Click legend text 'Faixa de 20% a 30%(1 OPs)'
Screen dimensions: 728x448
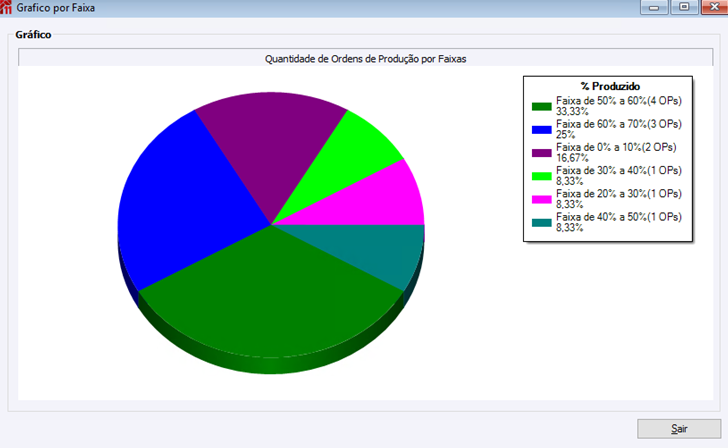(x=618, y=194)
